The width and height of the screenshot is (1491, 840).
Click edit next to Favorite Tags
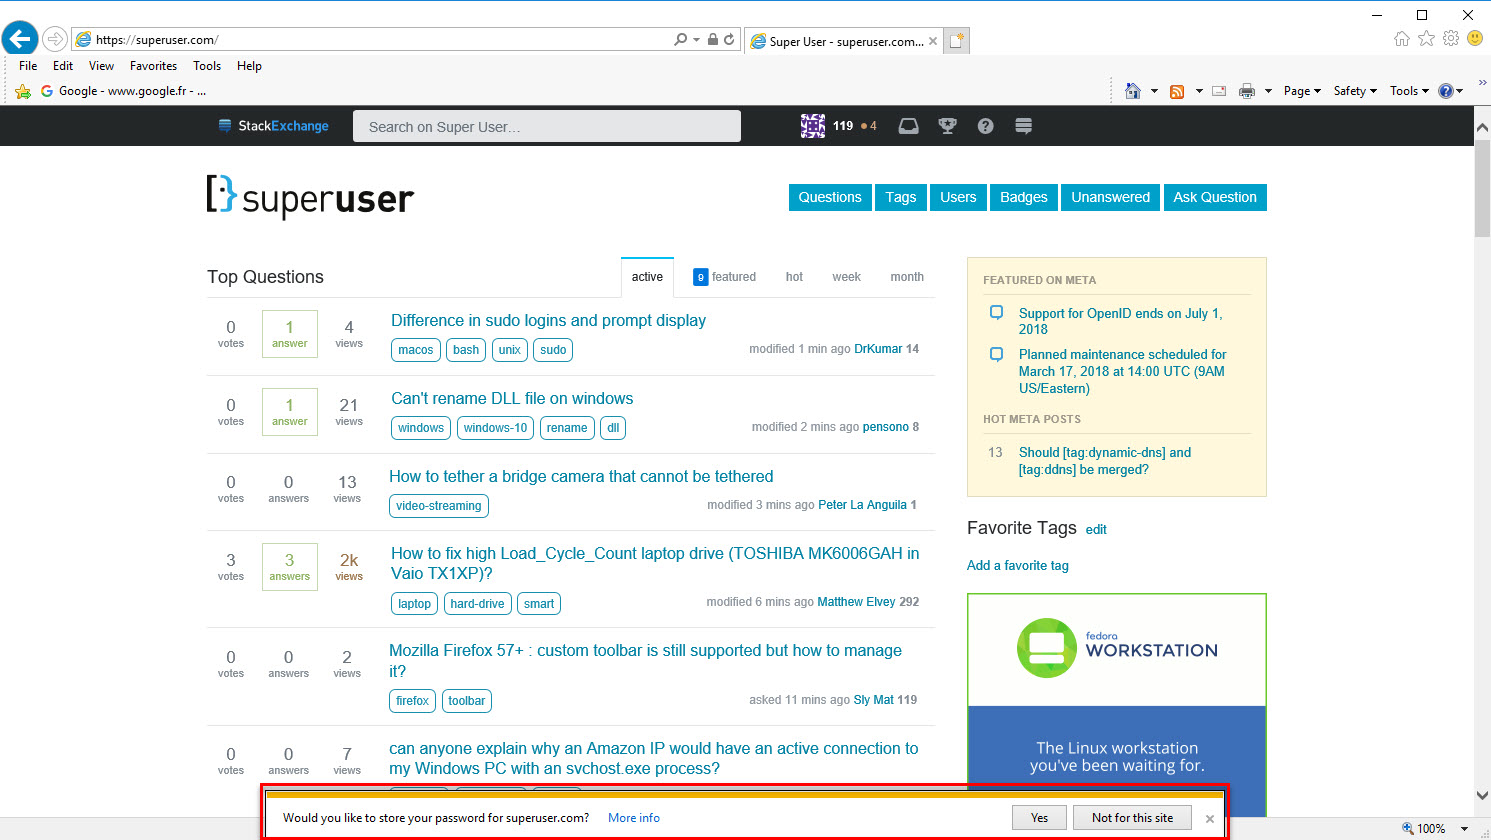(1096, 530)
